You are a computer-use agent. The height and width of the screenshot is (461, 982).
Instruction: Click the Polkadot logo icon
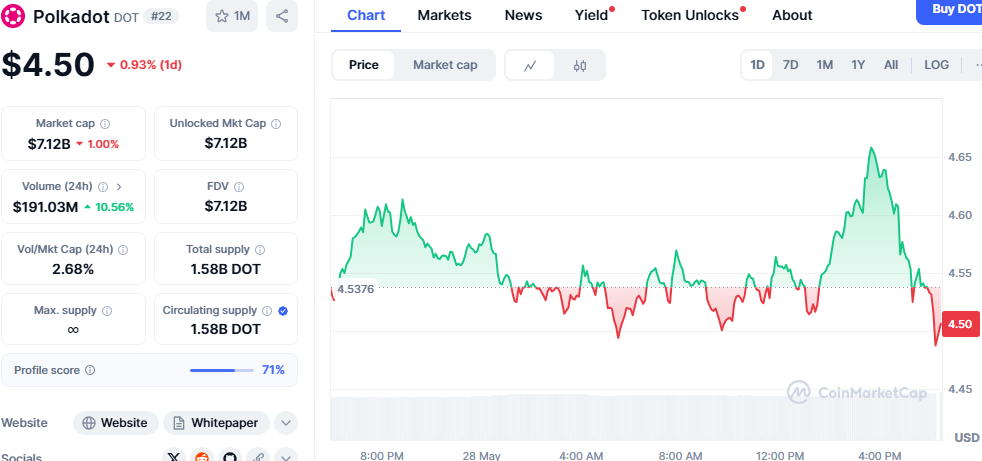coord(14,16)
